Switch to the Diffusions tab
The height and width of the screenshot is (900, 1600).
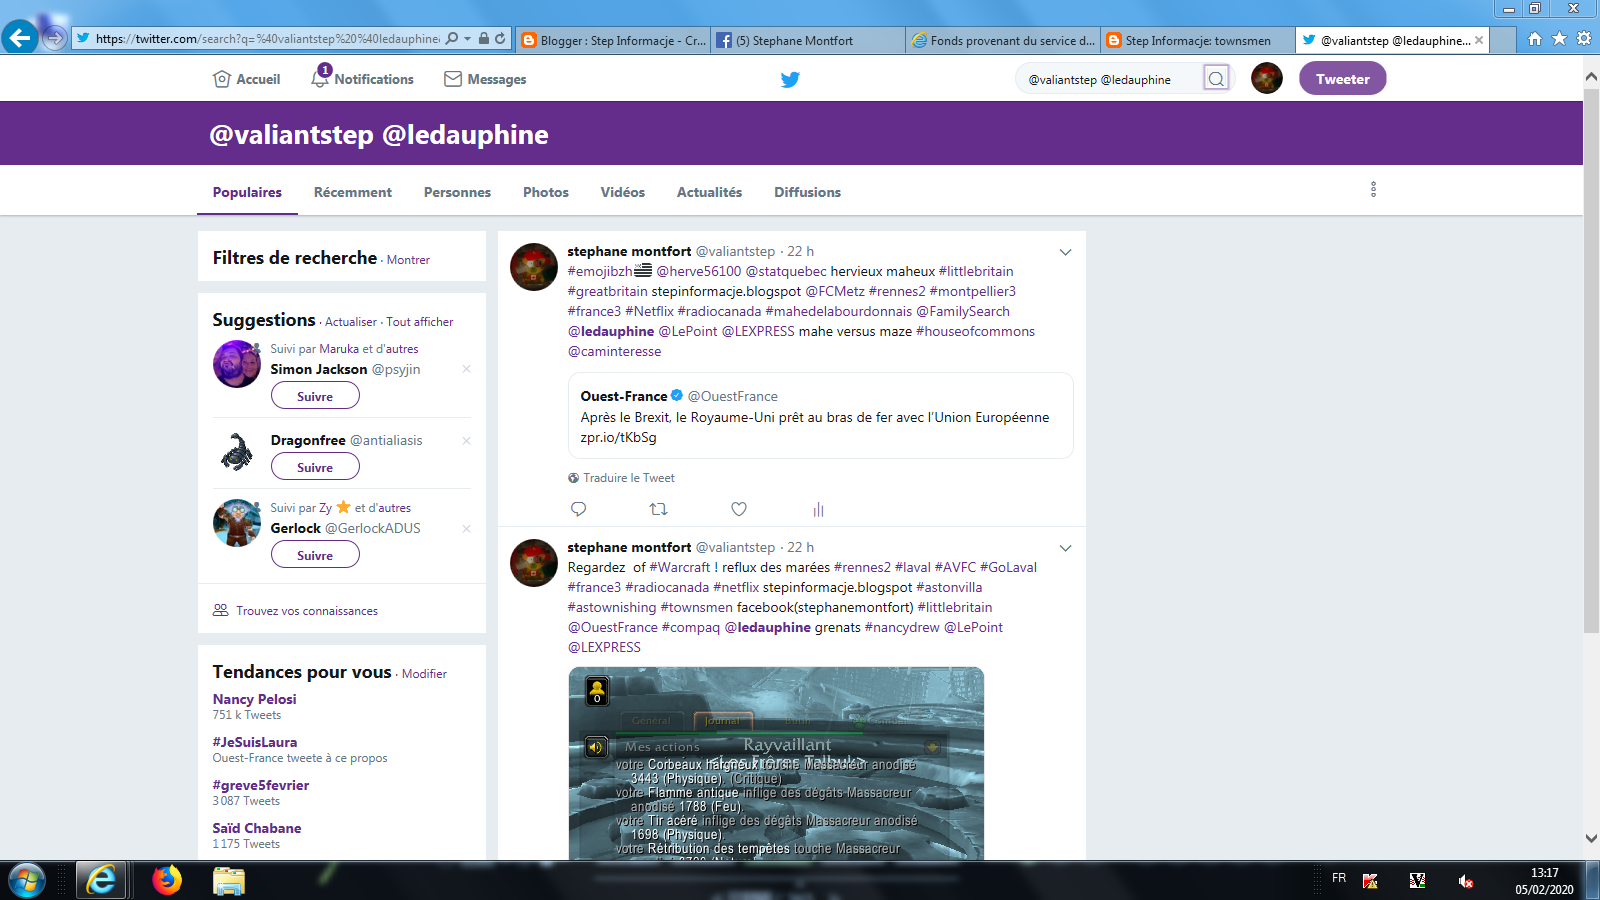tap(808, 192)
